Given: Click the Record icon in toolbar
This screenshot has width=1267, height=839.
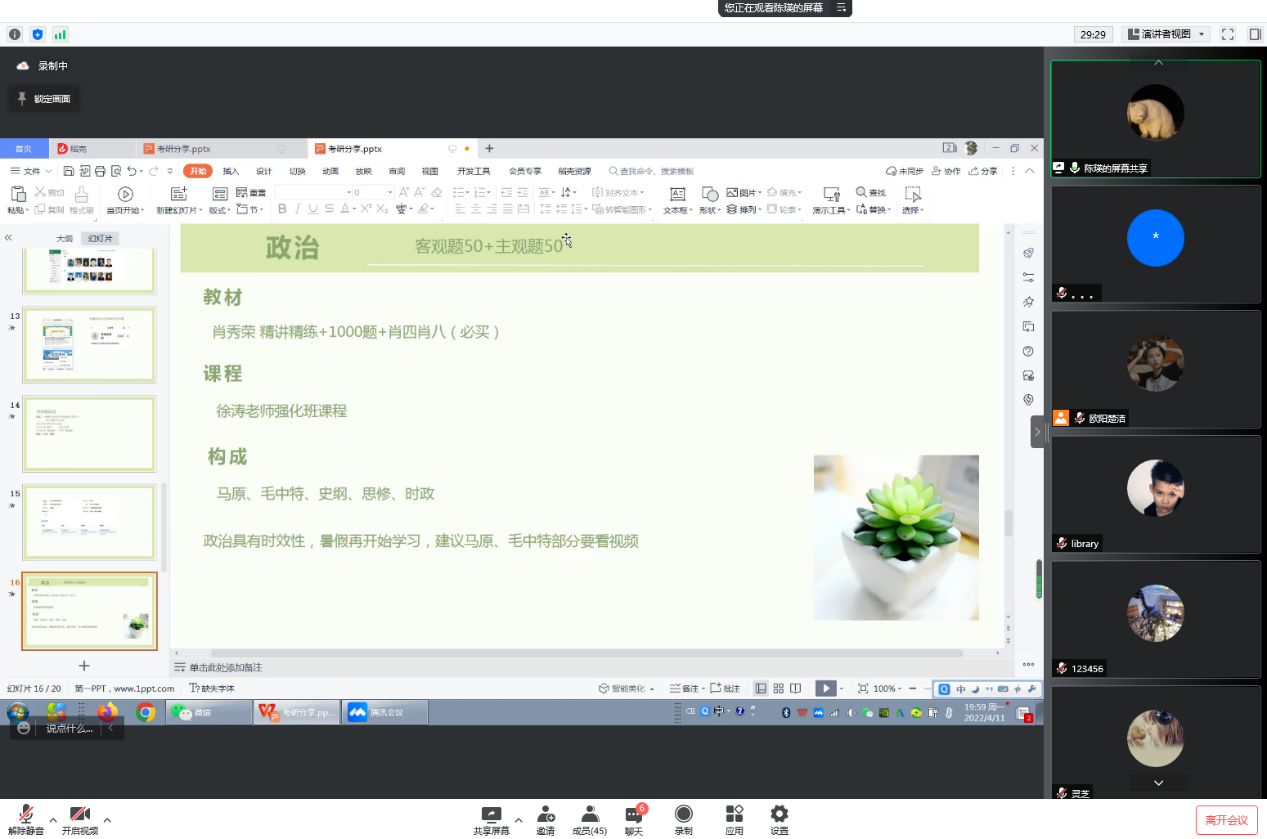Looking at the screenshot, I should point(683,815).
